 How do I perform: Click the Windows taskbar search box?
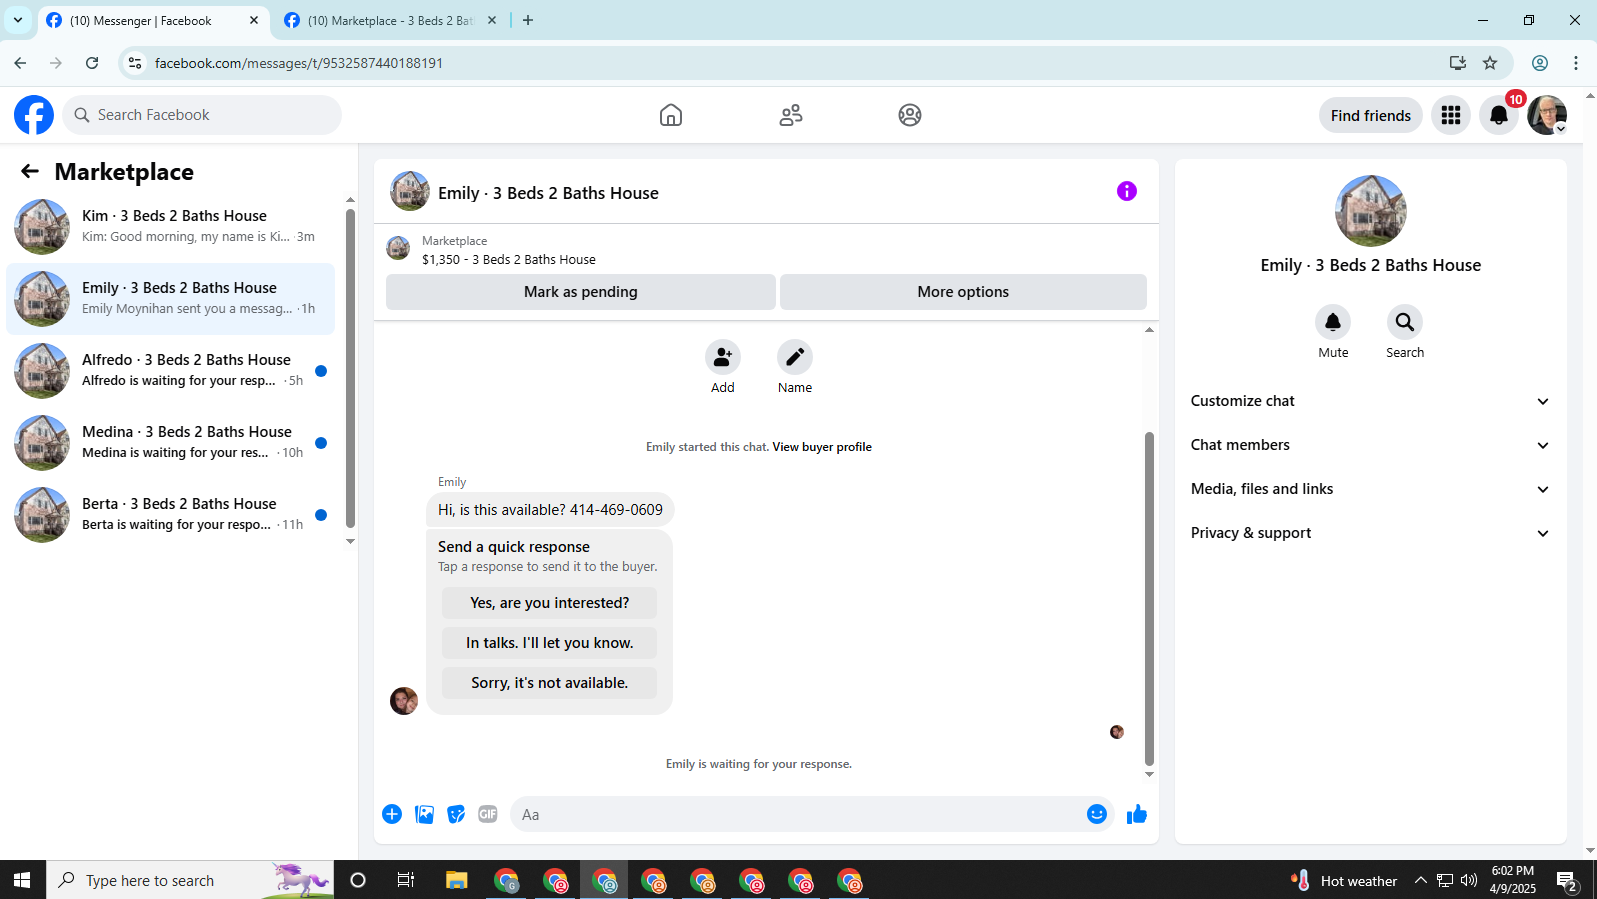pos(190,880)
